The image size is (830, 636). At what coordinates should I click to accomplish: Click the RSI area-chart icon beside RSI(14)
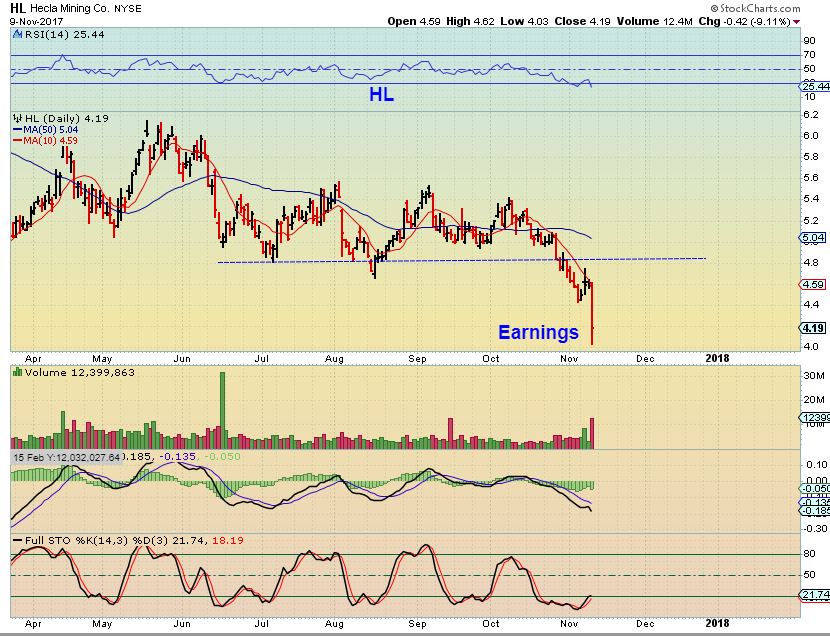point(17,34)
